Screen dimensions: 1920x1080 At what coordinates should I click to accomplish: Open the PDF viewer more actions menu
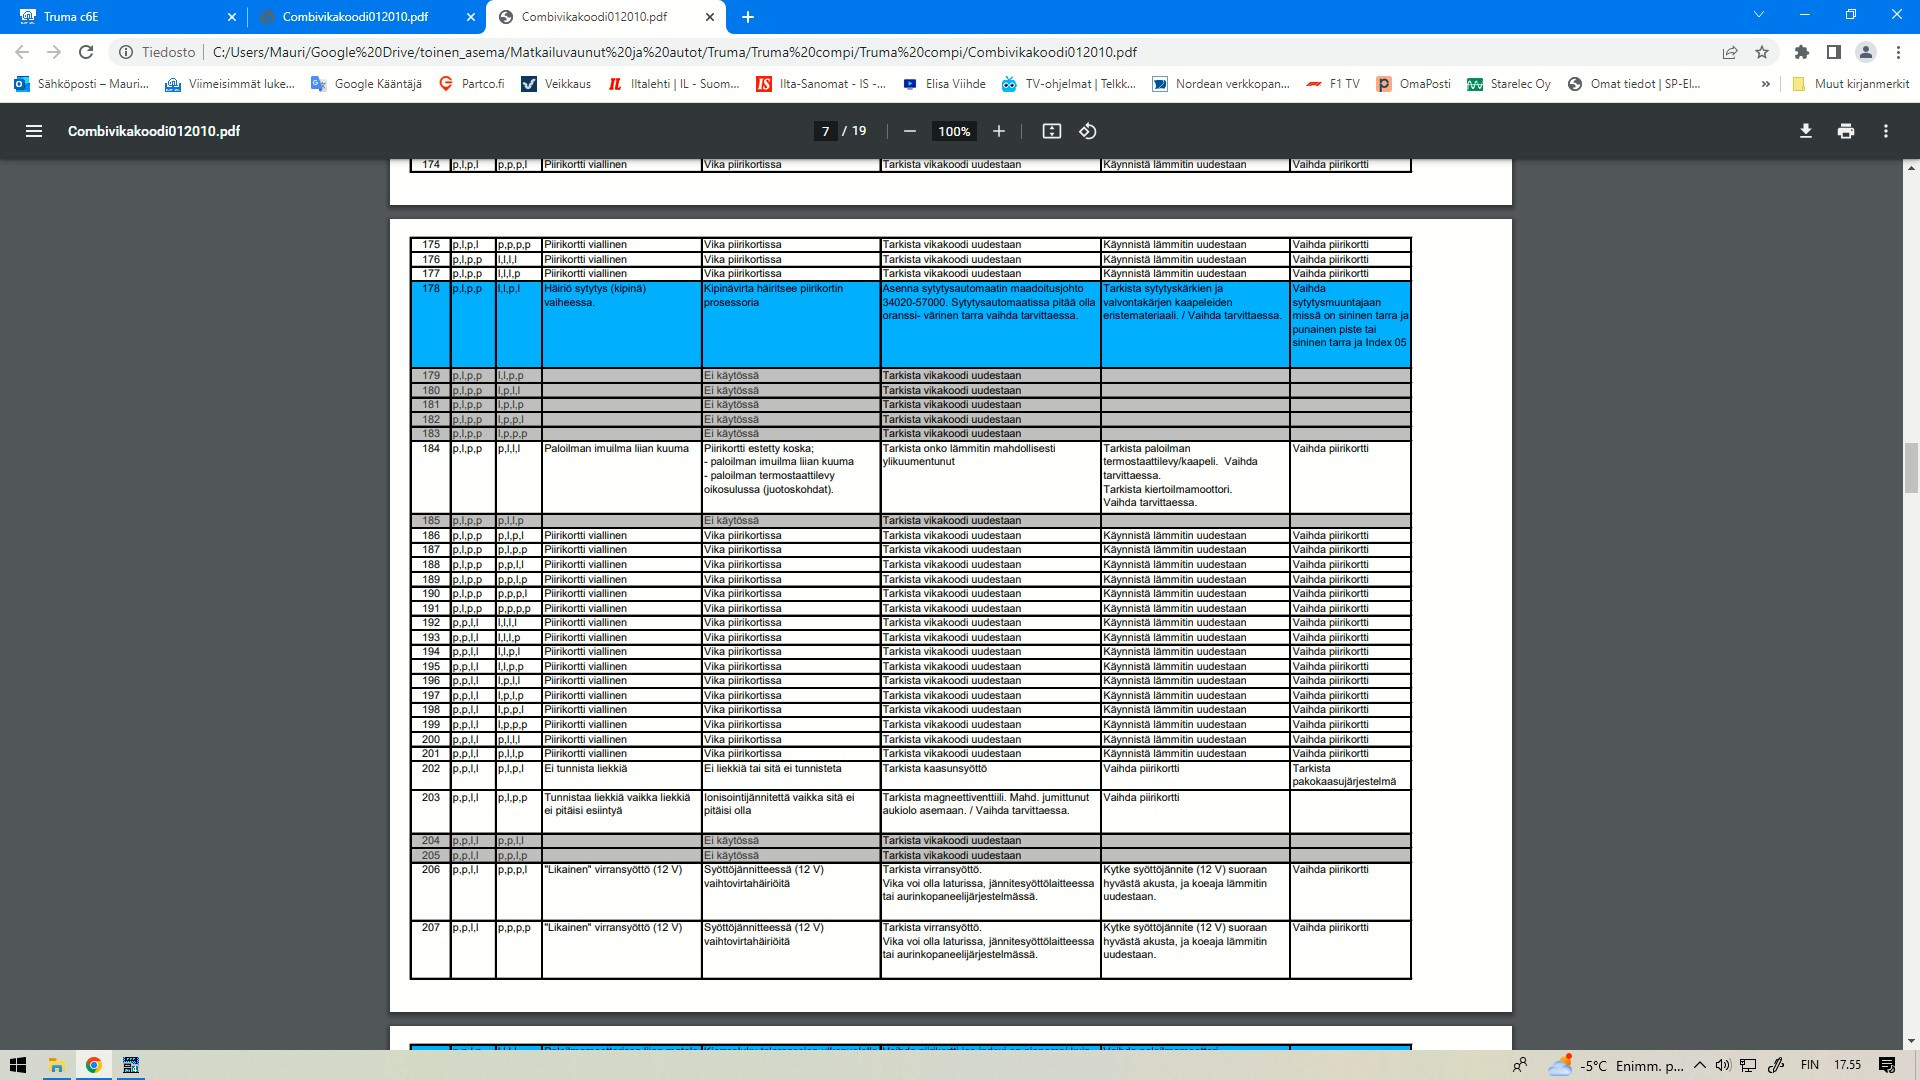(x=1885, y=131)
